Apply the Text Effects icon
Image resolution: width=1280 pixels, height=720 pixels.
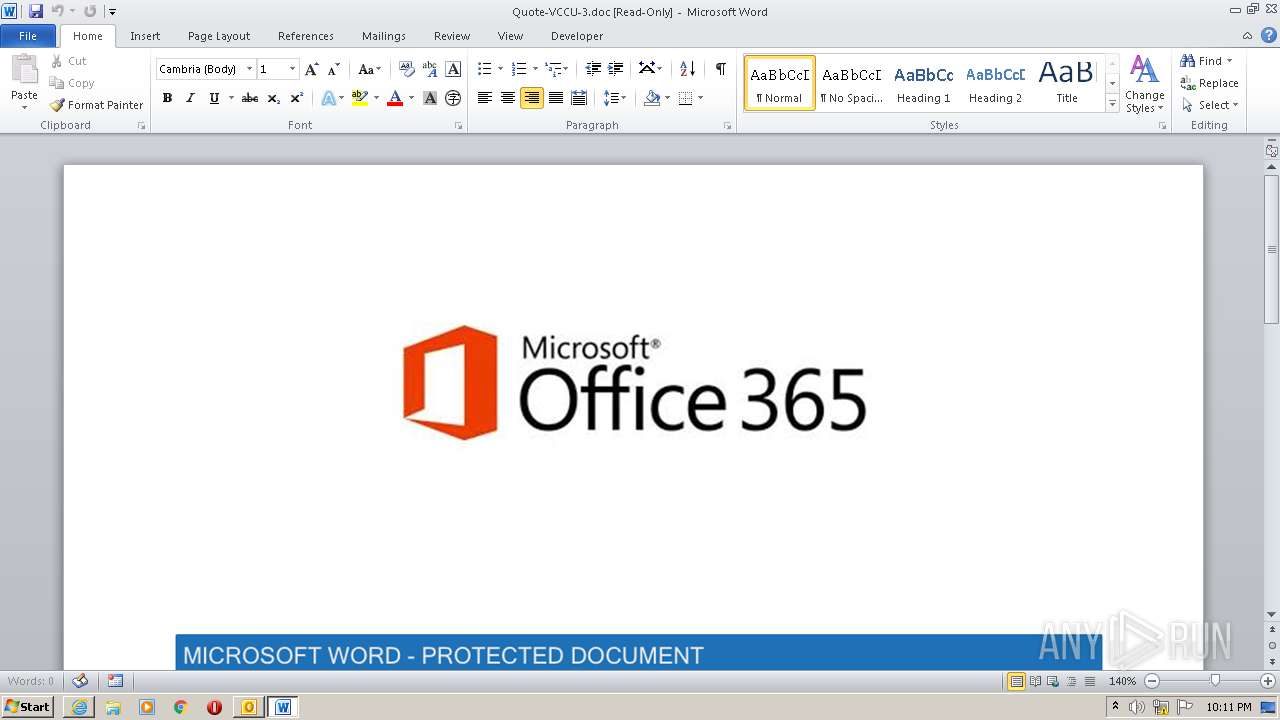pyautogui.click(x=328, y=98)
